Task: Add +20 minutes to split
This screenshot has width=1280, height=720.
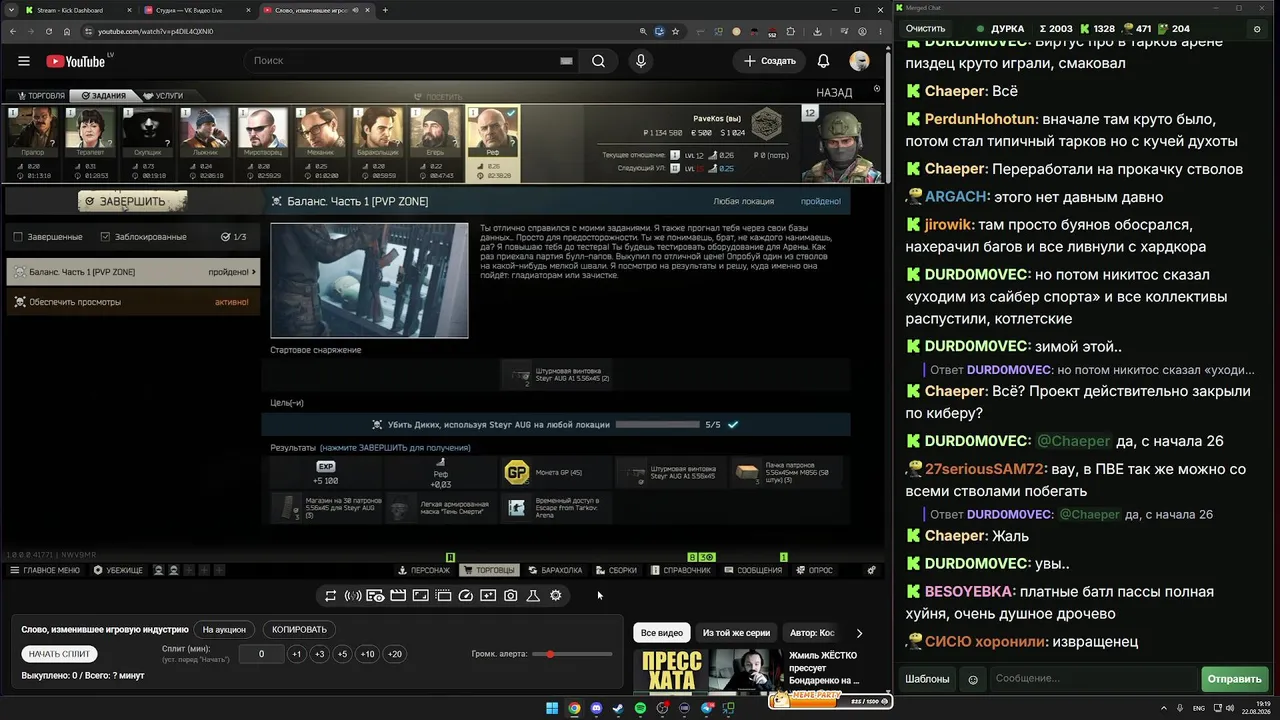Action: (x=394, y=654)
